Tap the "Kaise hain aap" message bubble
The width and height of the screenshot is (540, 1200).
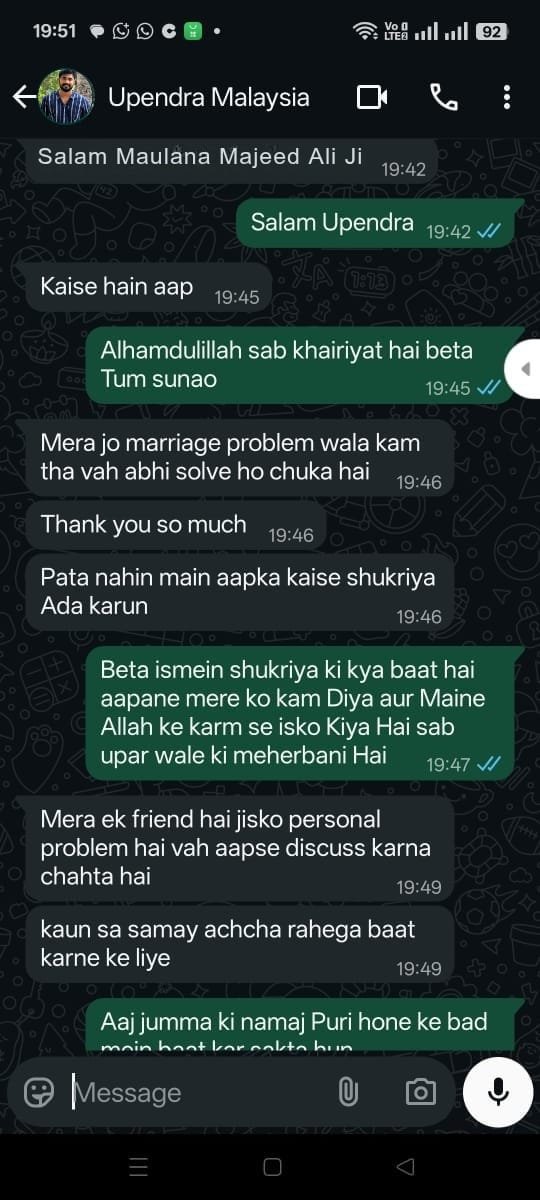pyautogui.click(x=150, y=288)
